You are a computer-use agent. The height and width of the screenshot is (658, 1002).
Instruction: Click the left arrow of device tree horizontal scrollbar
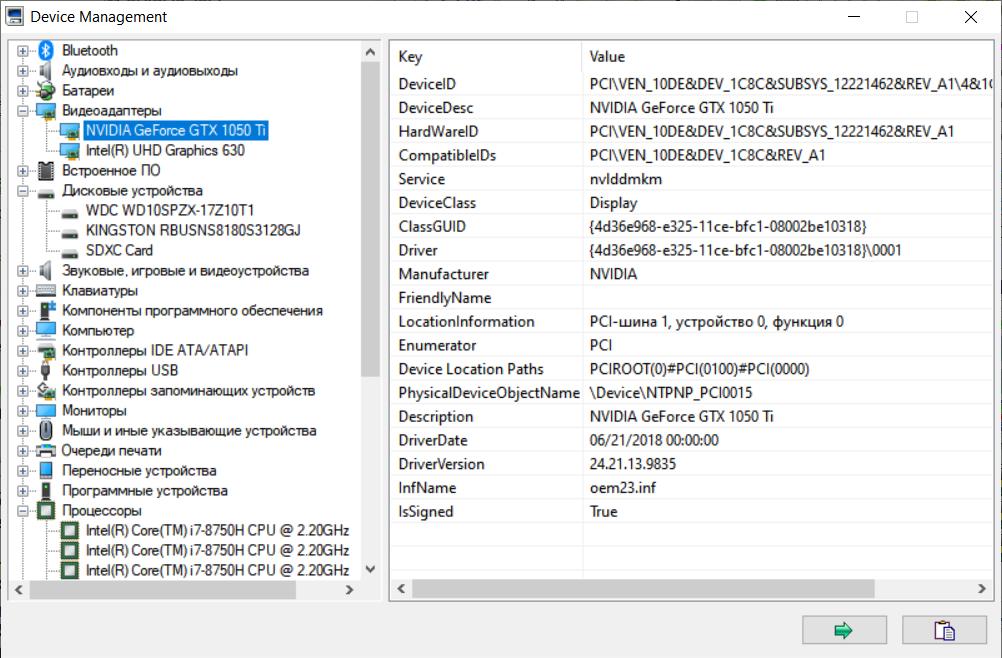[19, 589]
